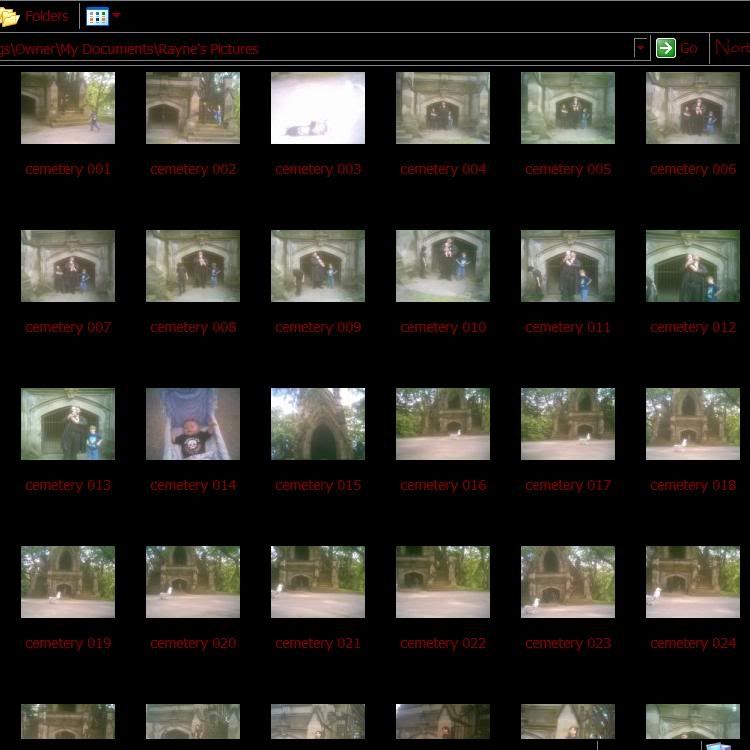Click the file name label cemetery 003
This screenshot has width=750, height=750.
coord(318,169)
